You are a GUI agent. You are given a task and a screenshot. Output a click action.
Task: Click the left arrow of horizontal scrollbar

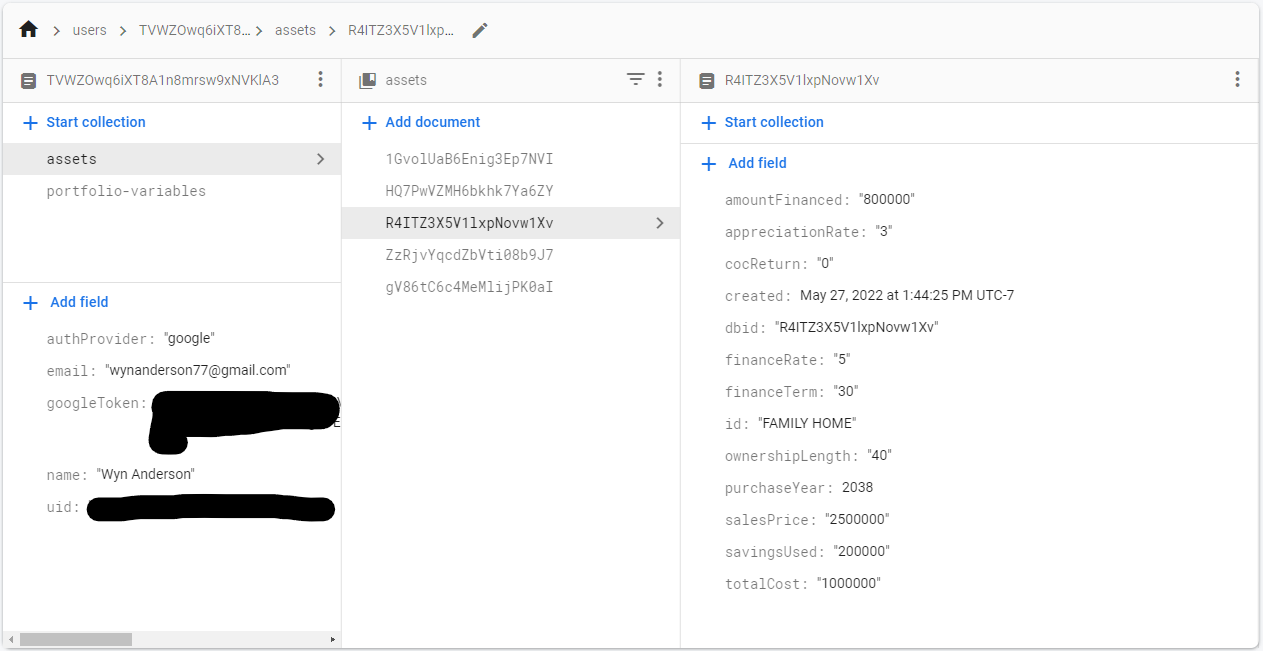pyautogui.click(x=10, y=639)
